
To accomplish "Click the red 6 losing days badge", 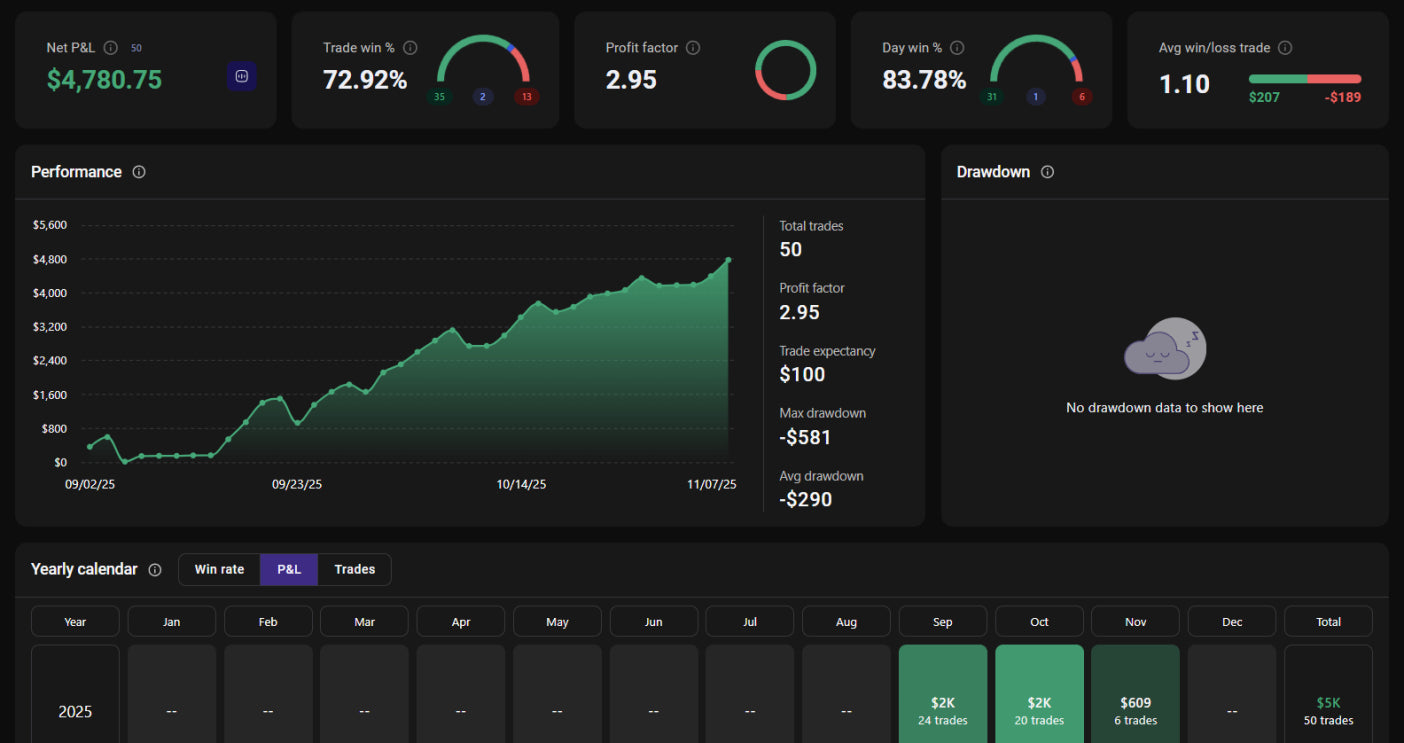I will pyautogui.click(x=1080, y=97).
